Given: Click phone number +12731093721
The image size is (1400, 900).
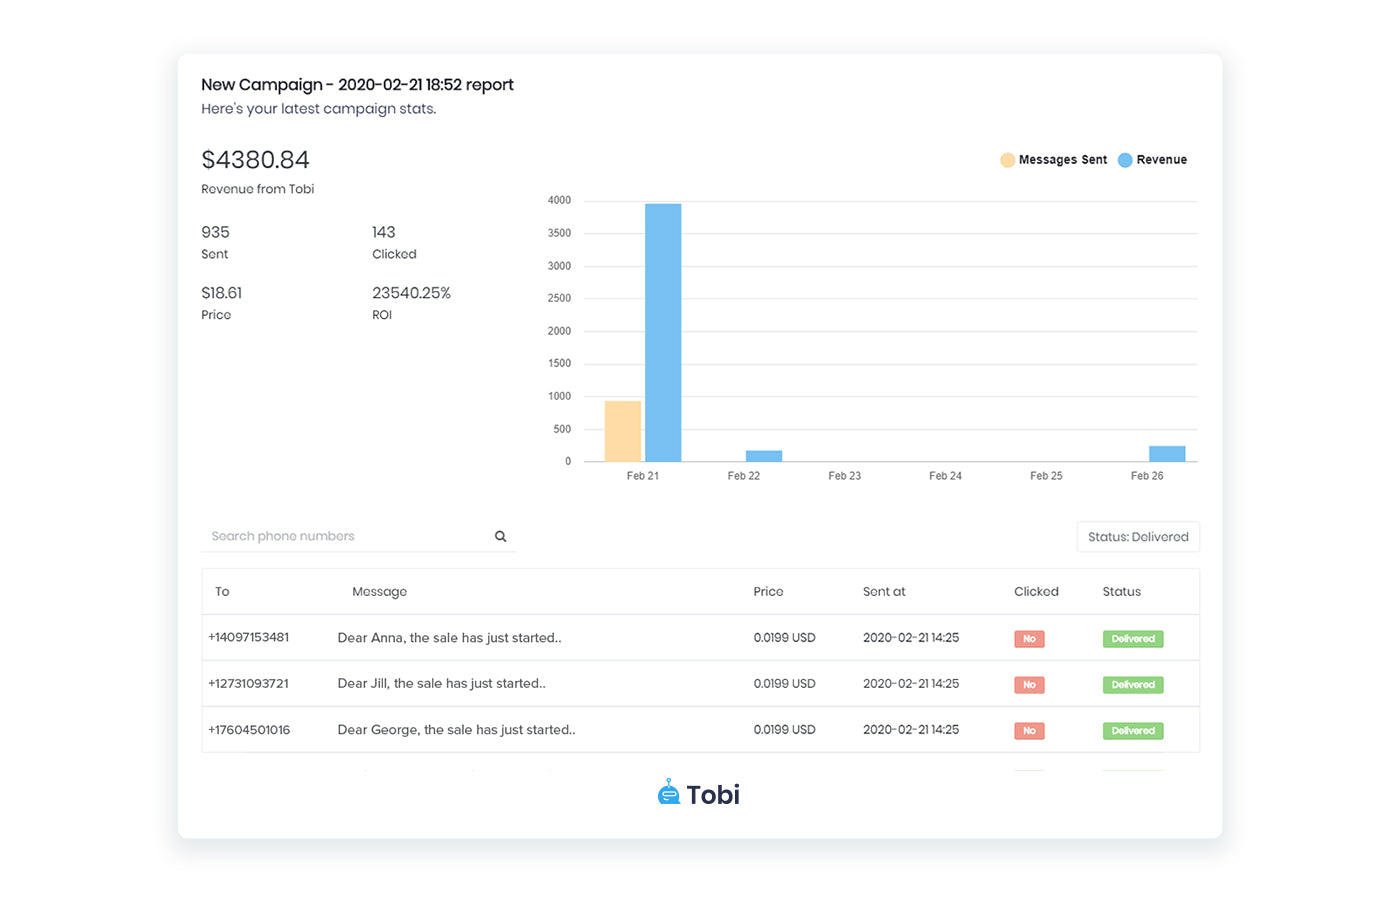Looking at the screenshot, I should (x=248, y=683).
